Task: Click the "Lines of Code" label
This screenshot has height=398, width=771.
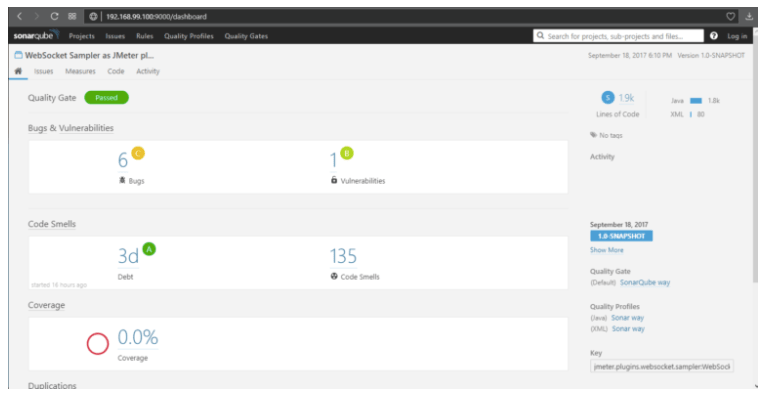Action: (618, 114)
